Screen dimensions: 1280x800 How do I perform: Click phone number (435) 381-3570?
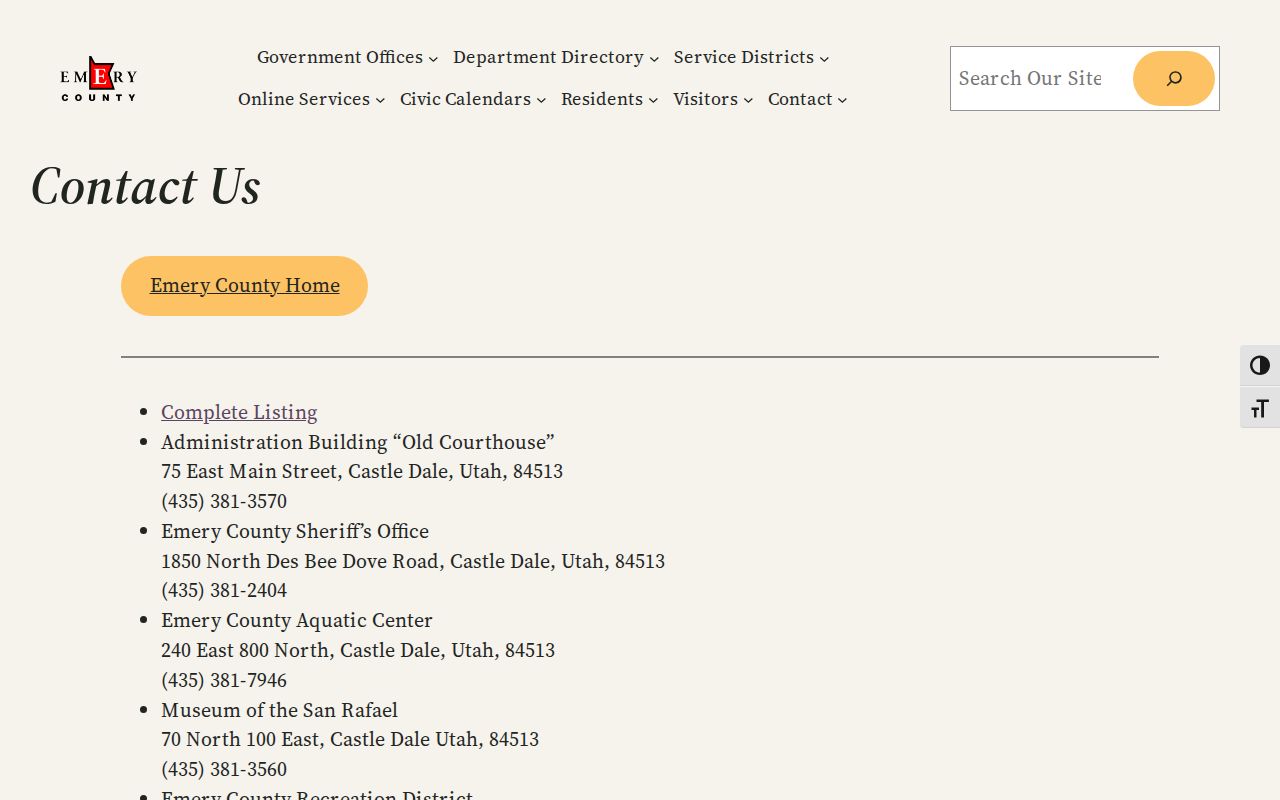224,501
